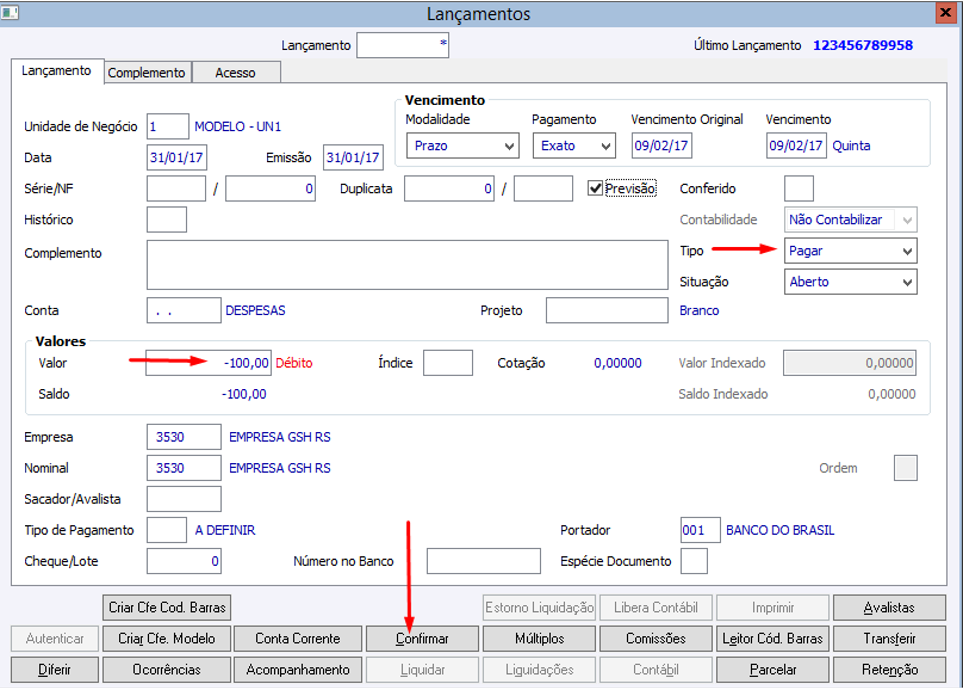The width and height of the screenshot is (963, 688).
Task: Click the Retenção button
Action: [889, 670]
